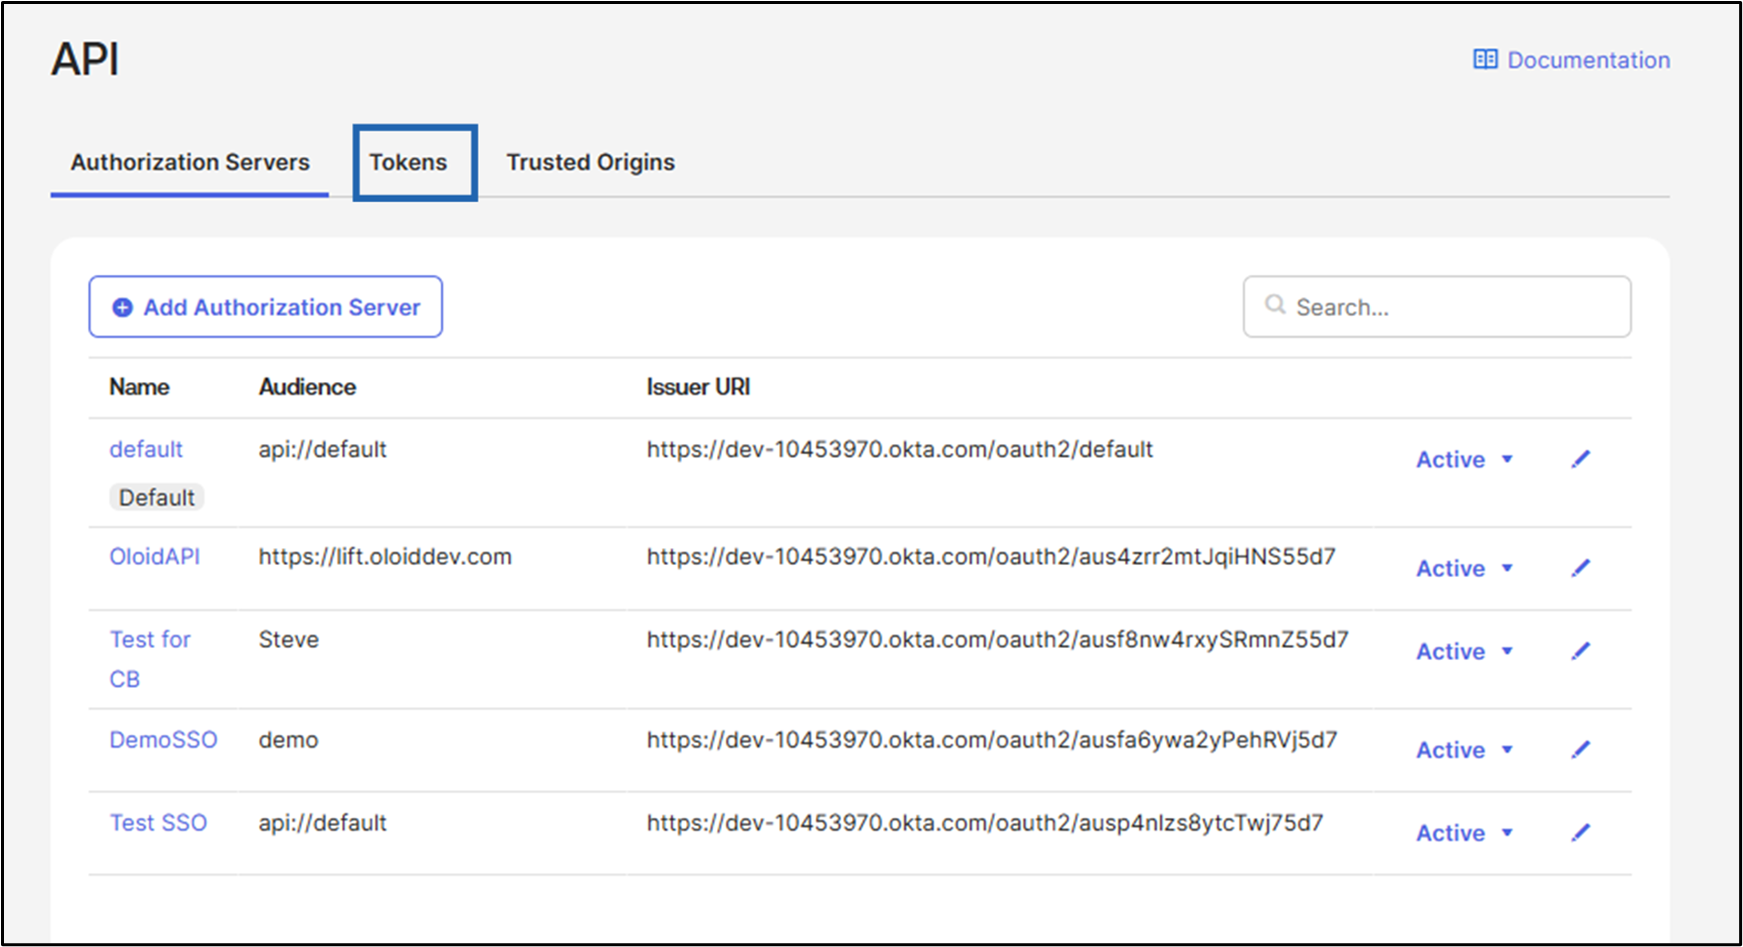Viewport: 1743px width, 947px height.
Task: Open the Active status dropdown for Test SSO
Action: (x=1464, y=833)
